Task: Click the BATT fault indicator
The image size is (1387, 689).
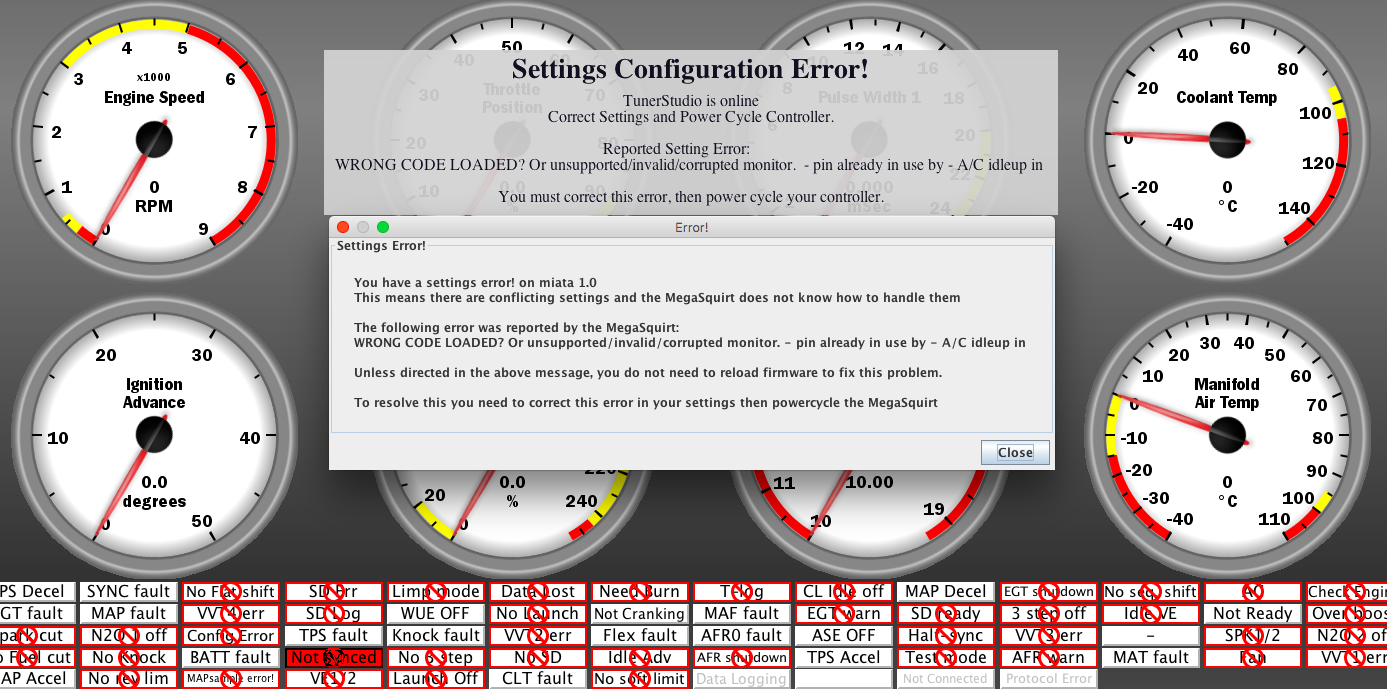Action: 230,657
